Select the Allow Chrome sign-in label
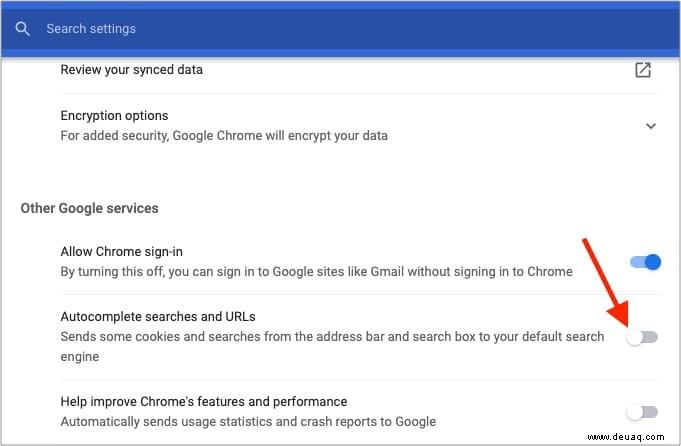The height and width of the screenshot is (446, 681). 121,251
